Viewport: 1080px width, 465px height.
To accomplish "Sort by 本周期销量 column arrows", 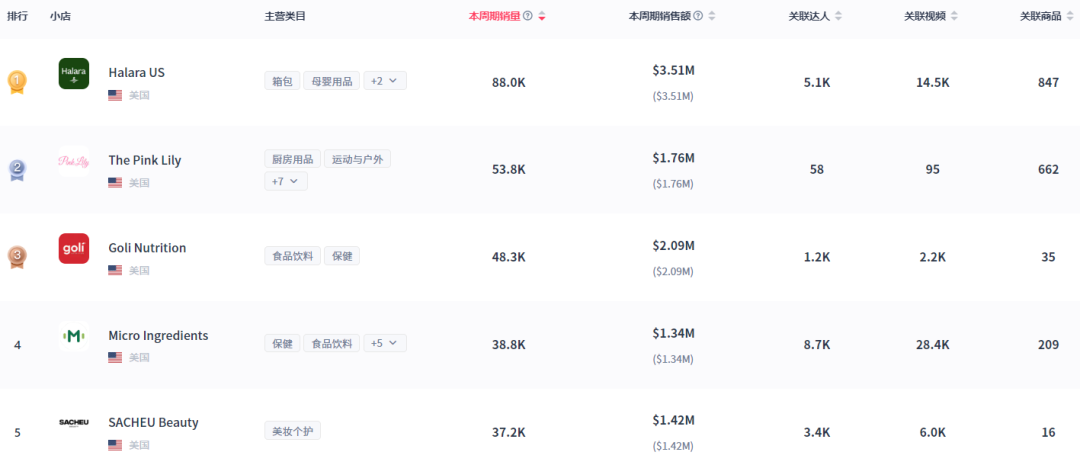I will (x=542, y=16).
